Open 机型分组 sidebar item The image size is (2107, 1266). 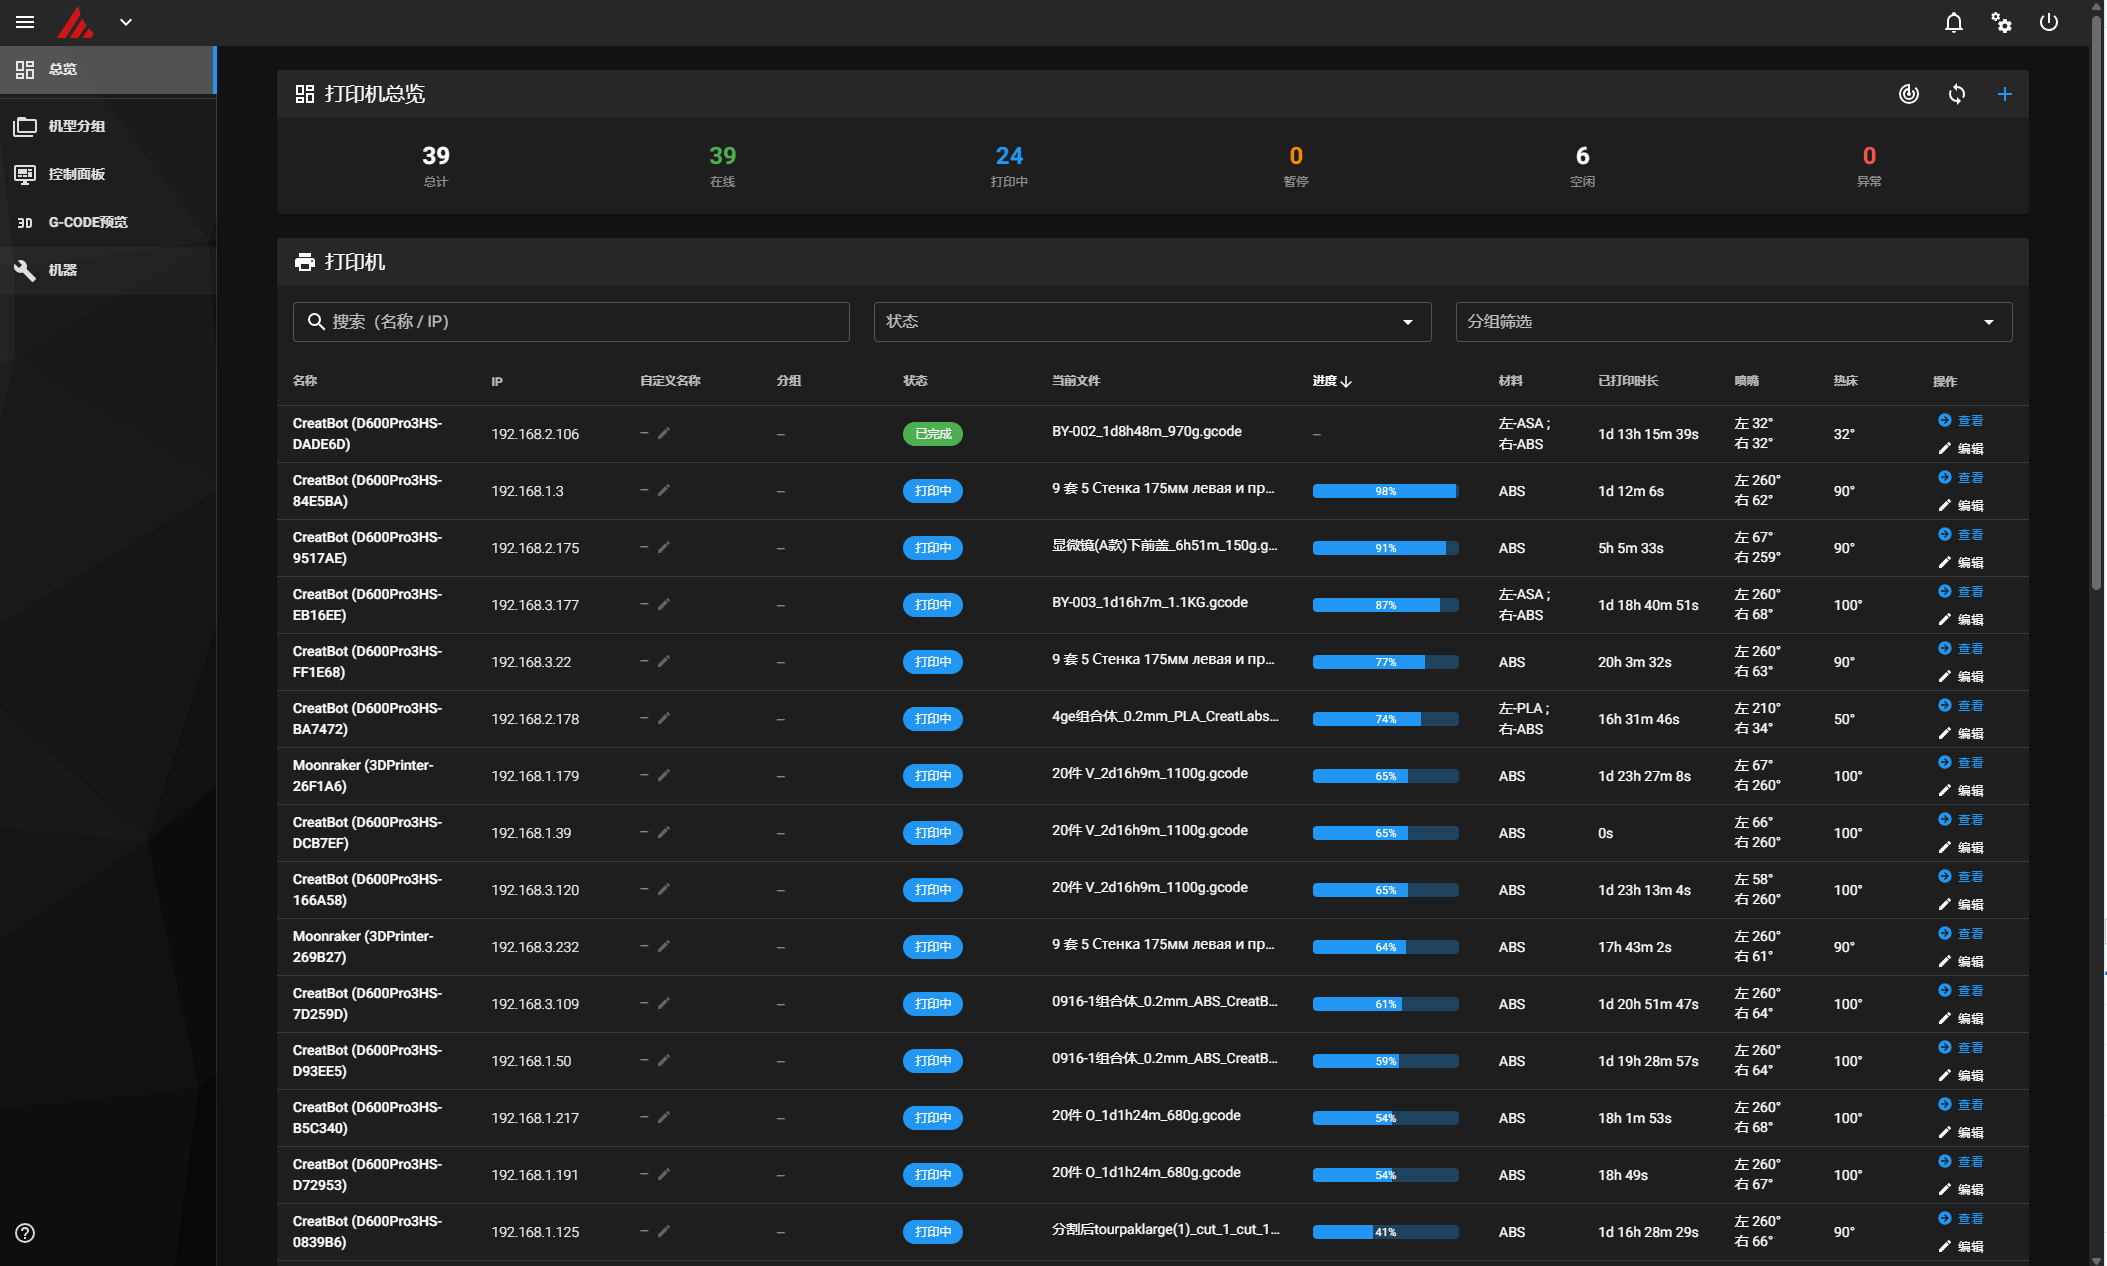(107, 126)
